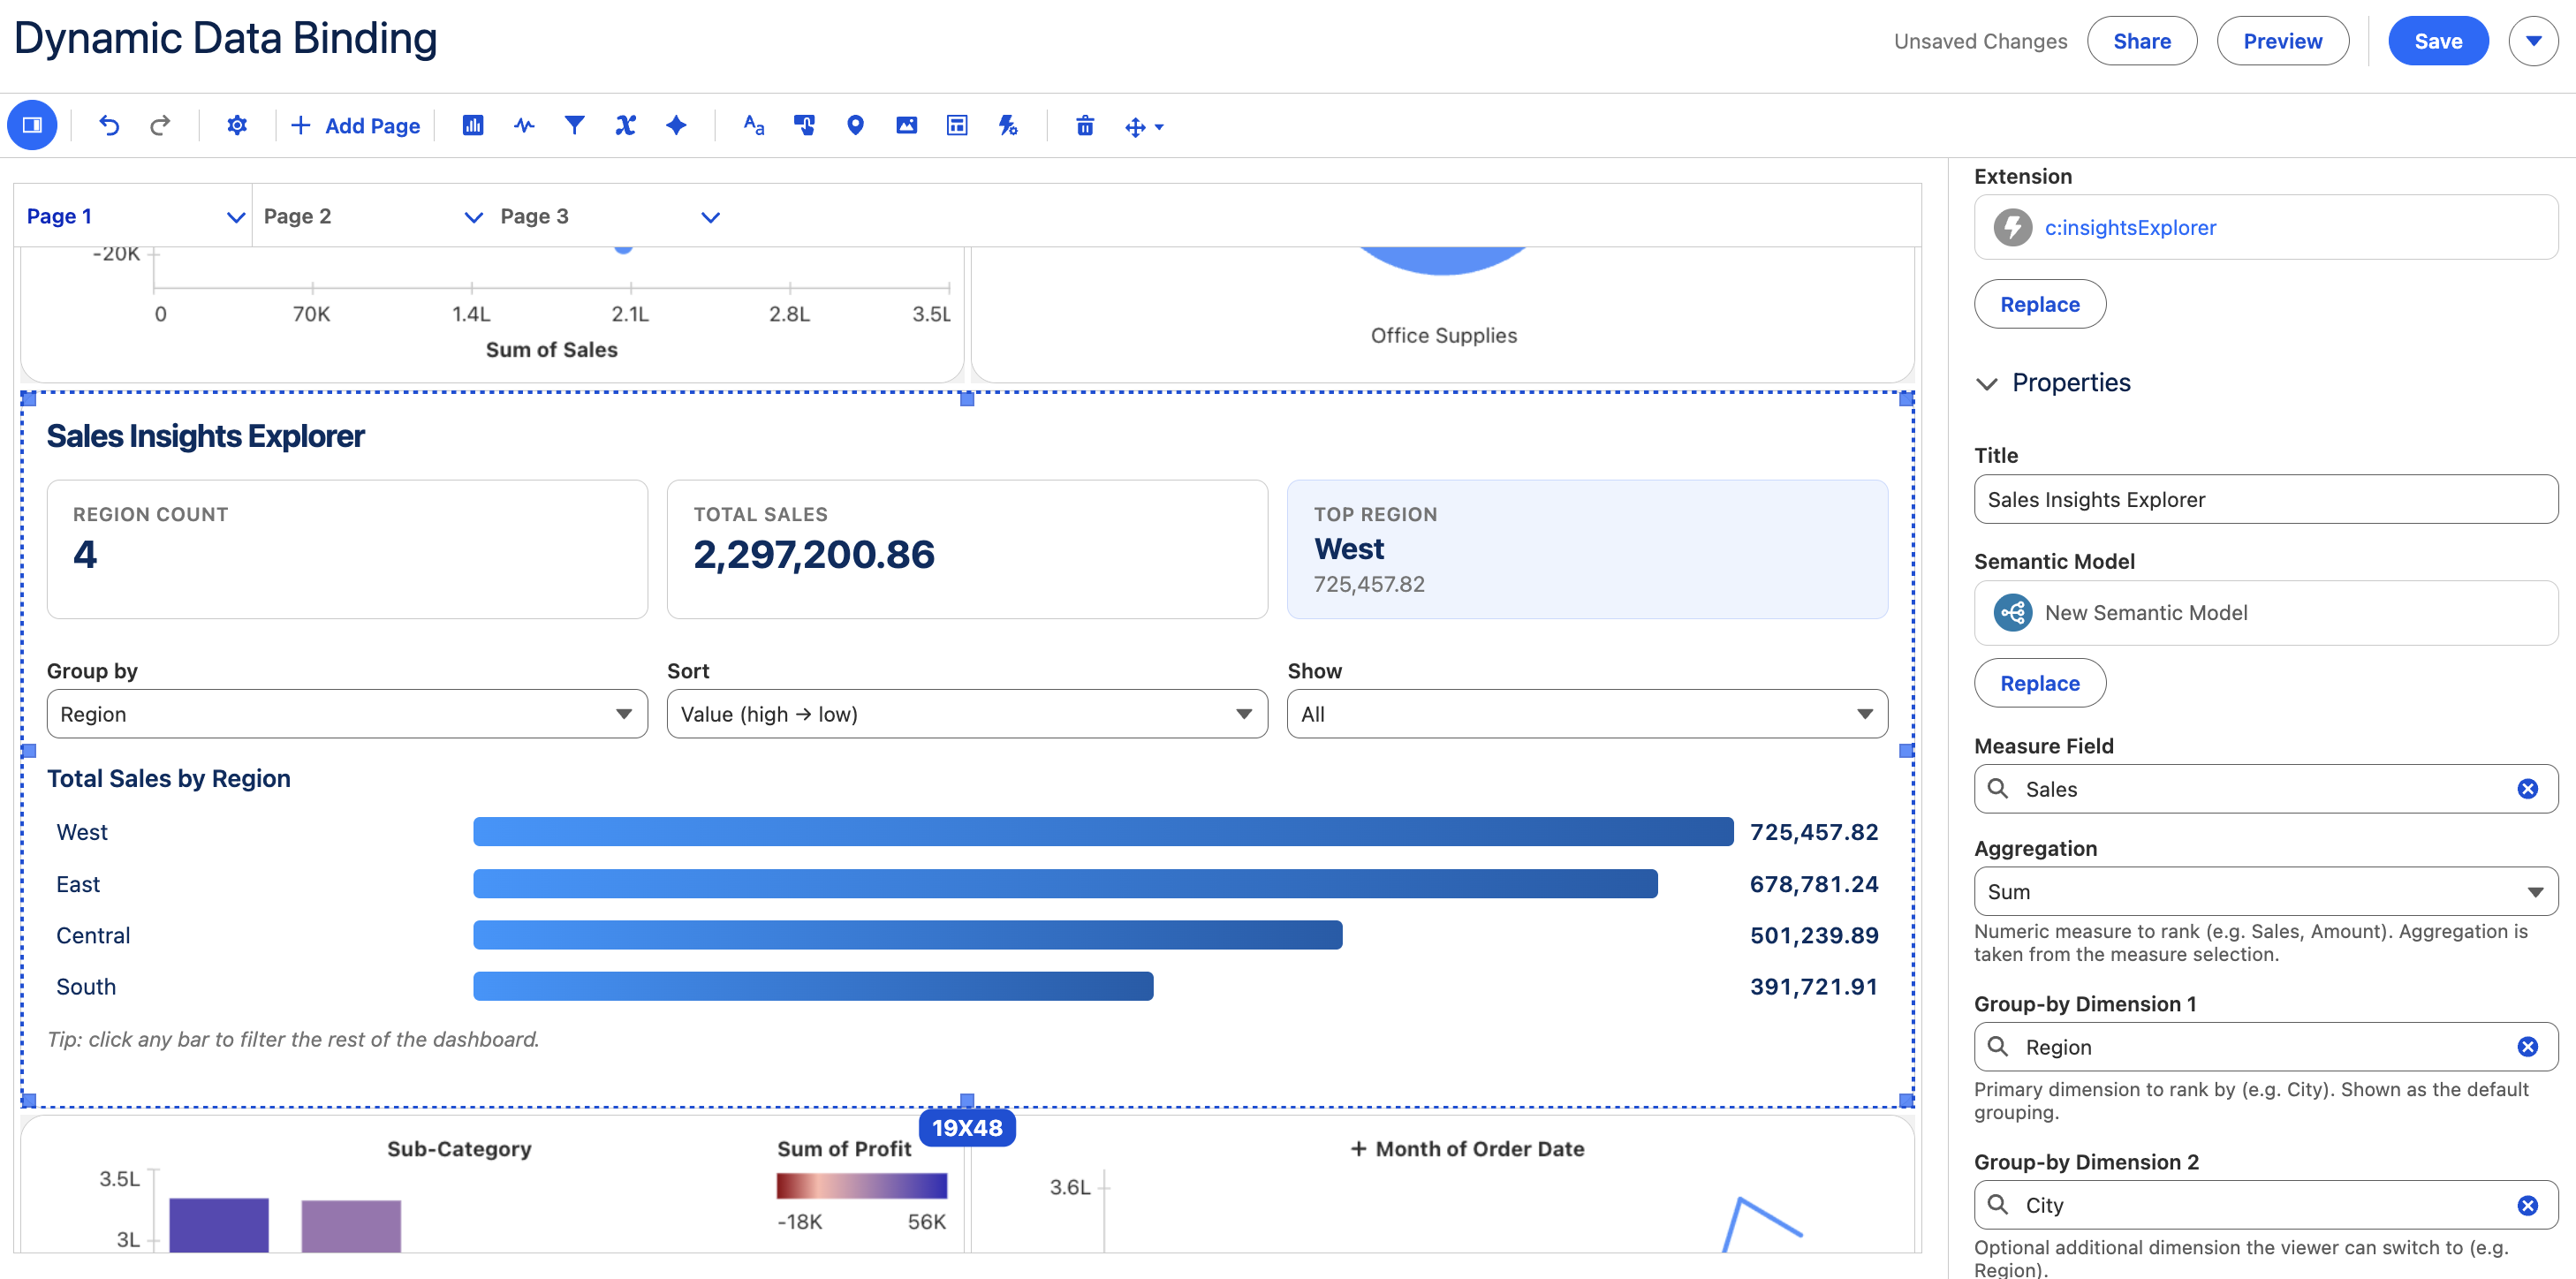
Task: Add a filter widget via funnel icon
Action: [574, 125]
